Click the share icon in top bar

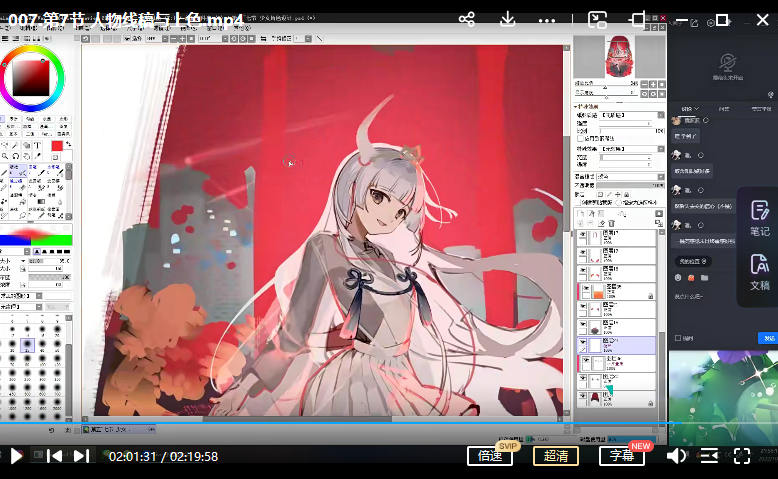[x=466, y=19]
